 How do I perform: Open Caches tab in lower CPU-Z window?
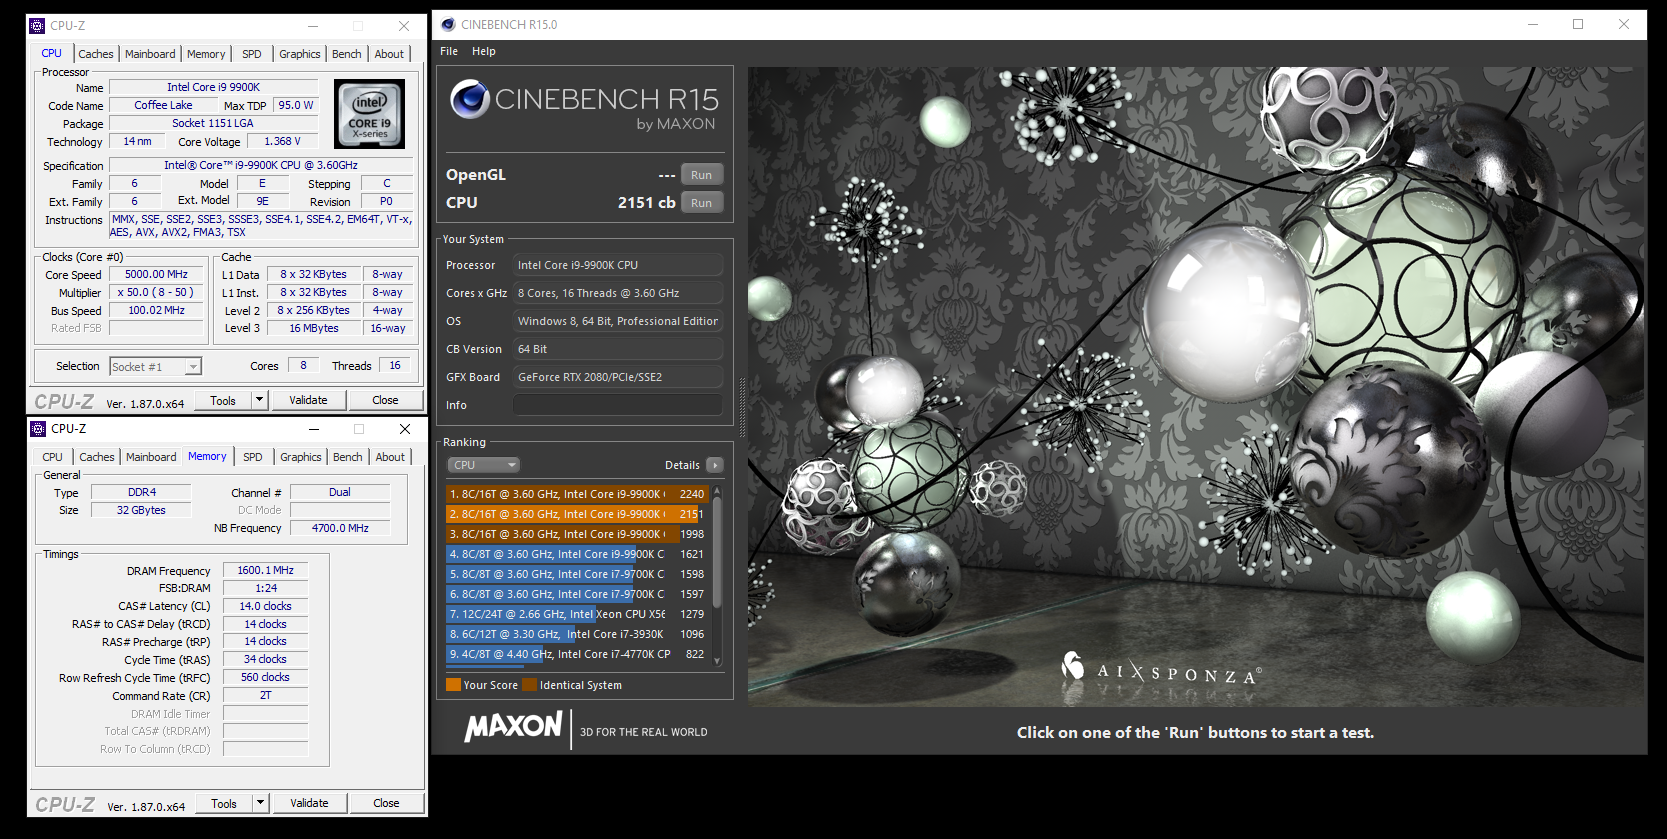tap(97, 457)
